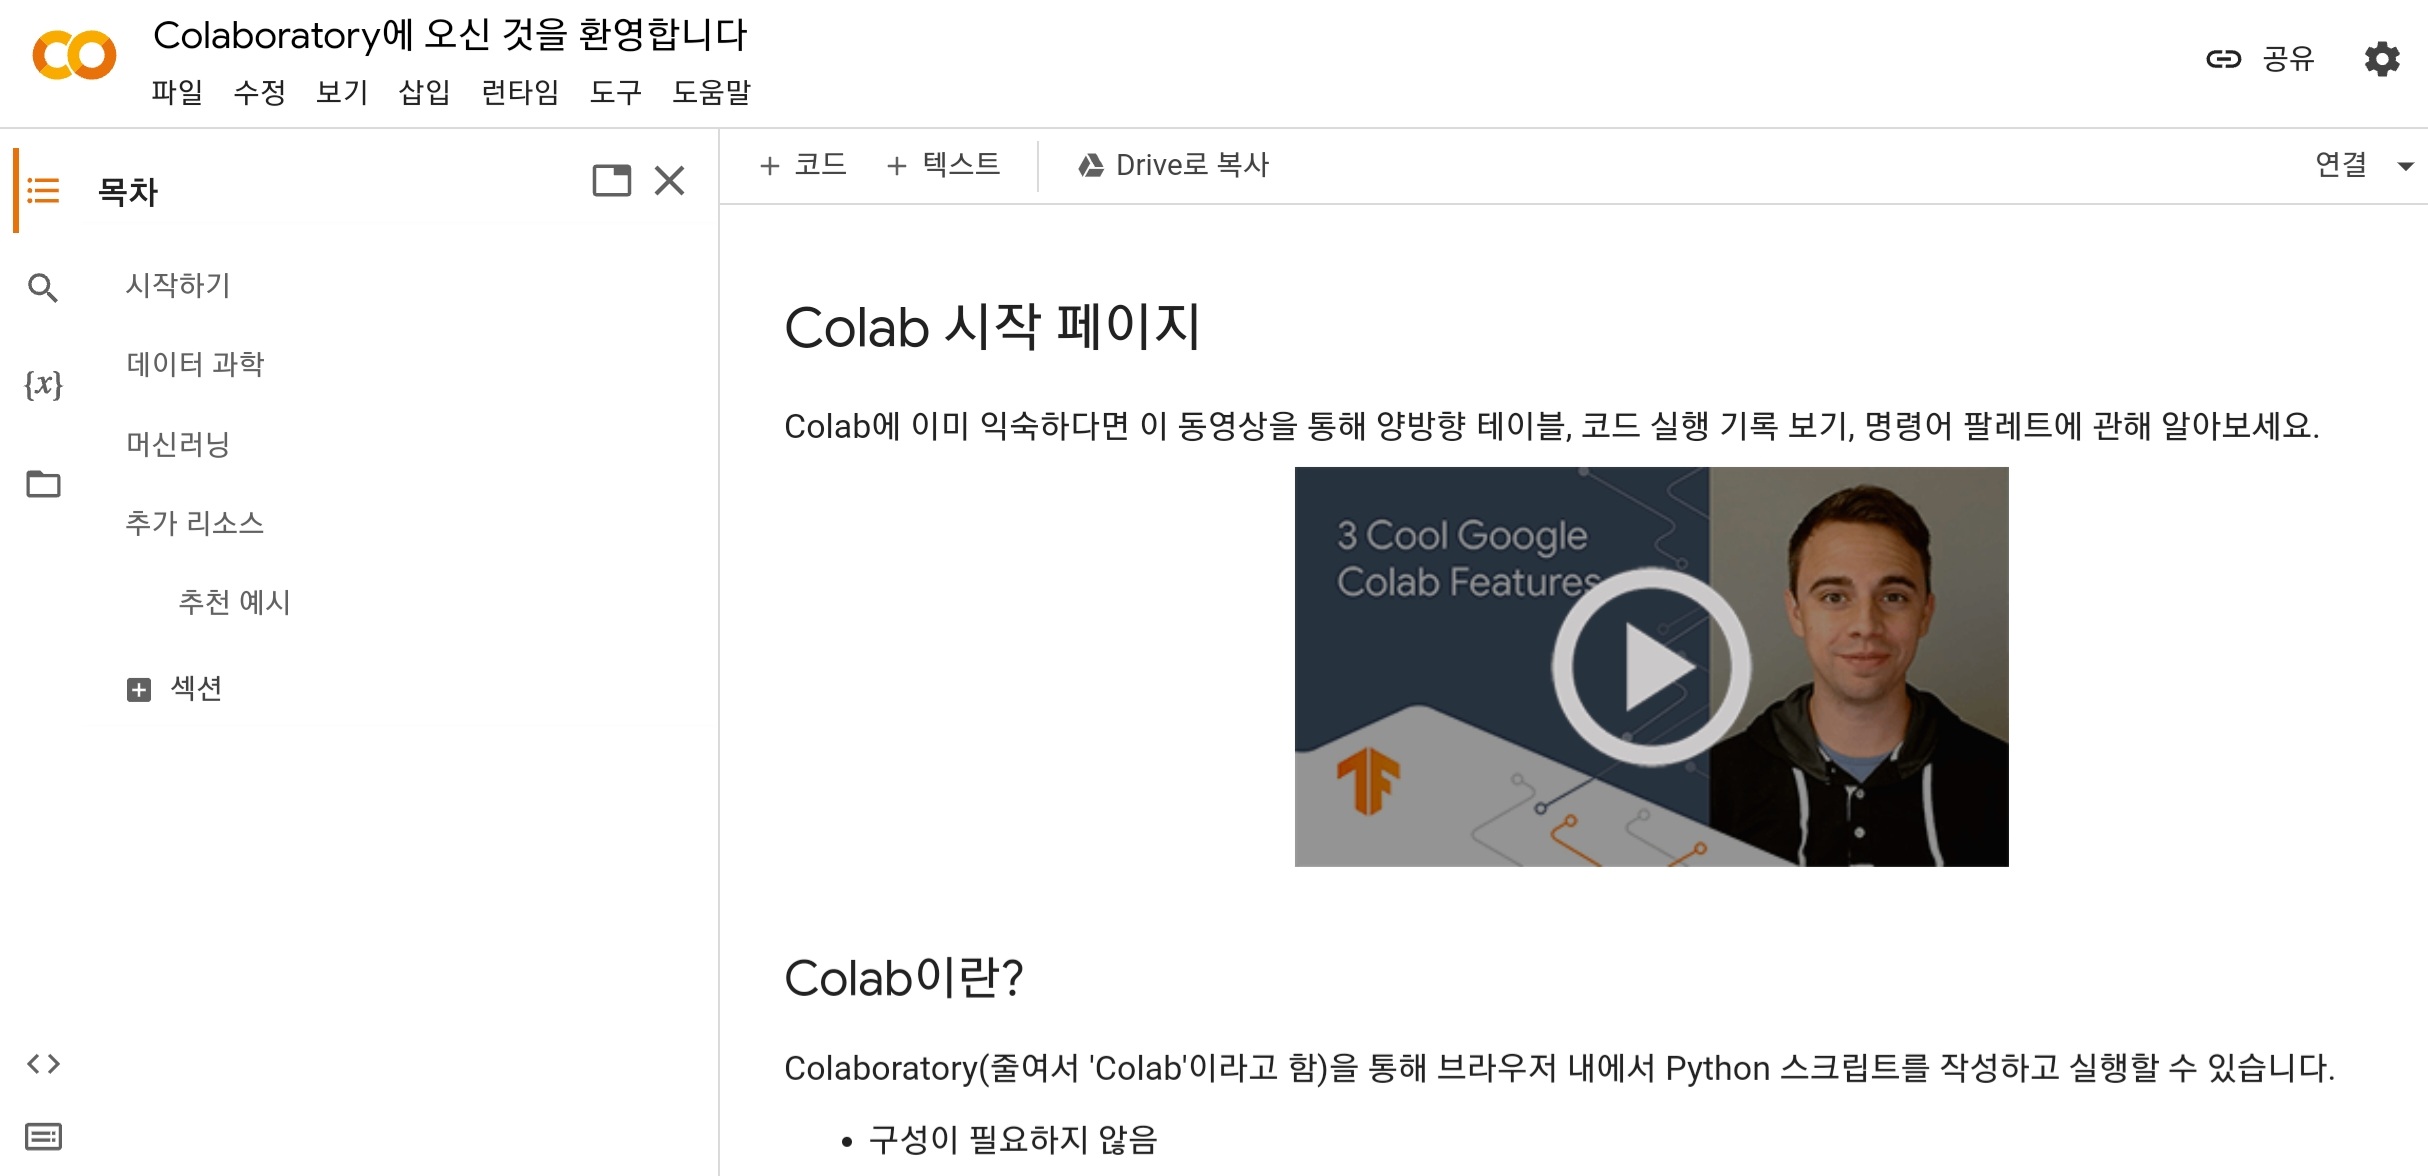Play the 3 Cool Google Colab Features video
2428x1176 pixels.
point(1650,667)
